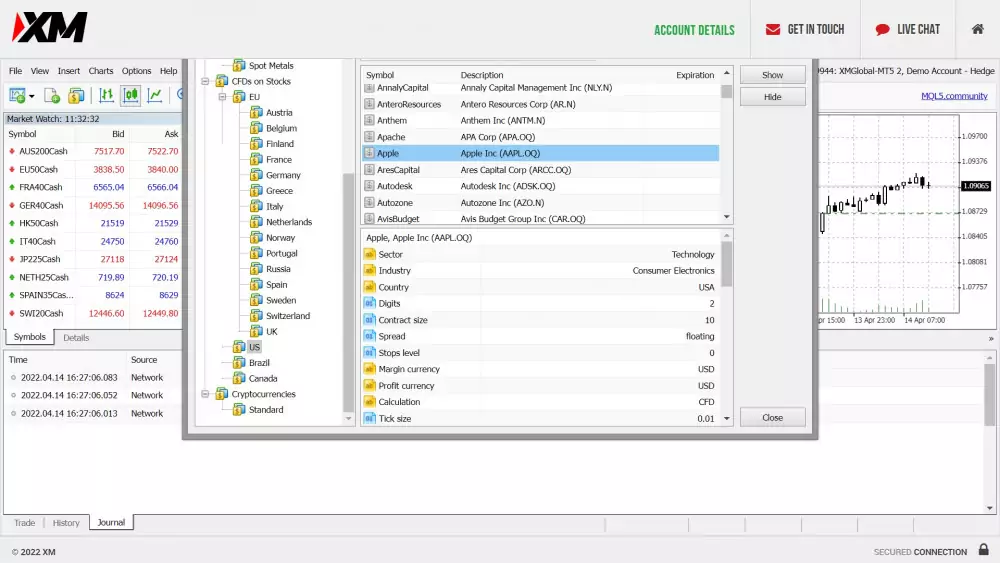This screenshot has height=563, width=1000.
Task: Select Spot Metals folder in tree
Action: [x=263, y=66]
